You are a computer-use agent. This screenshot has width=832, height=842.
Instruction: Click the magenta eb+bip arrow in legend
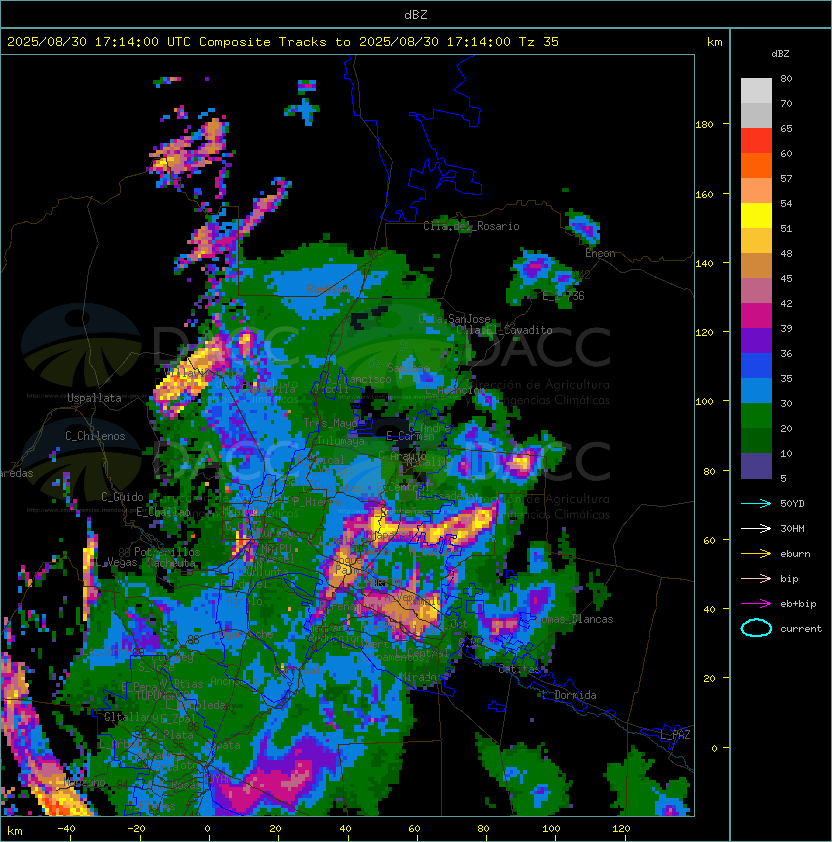click(x=756, y=604)
